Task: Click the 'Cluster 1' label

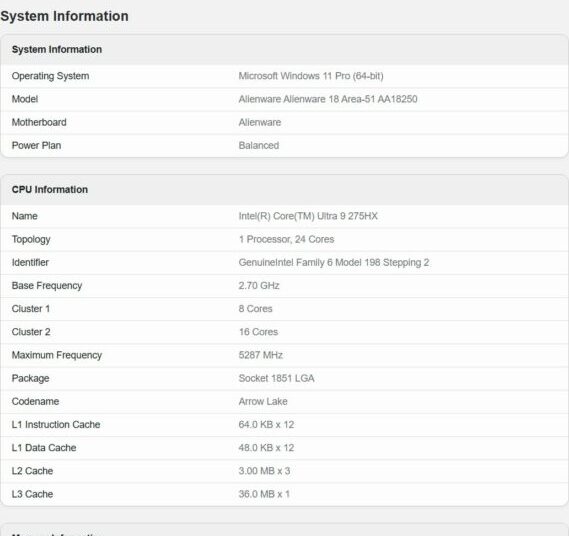Action: coord(31,309)
